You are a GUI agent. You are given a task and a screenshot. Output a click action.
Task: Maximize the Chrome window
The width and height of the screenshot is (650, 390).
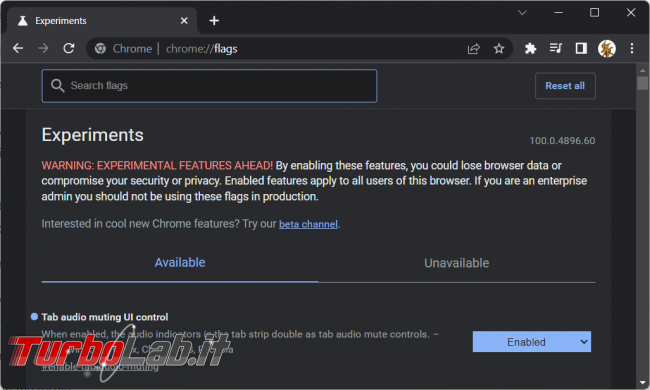click(594, 12)
